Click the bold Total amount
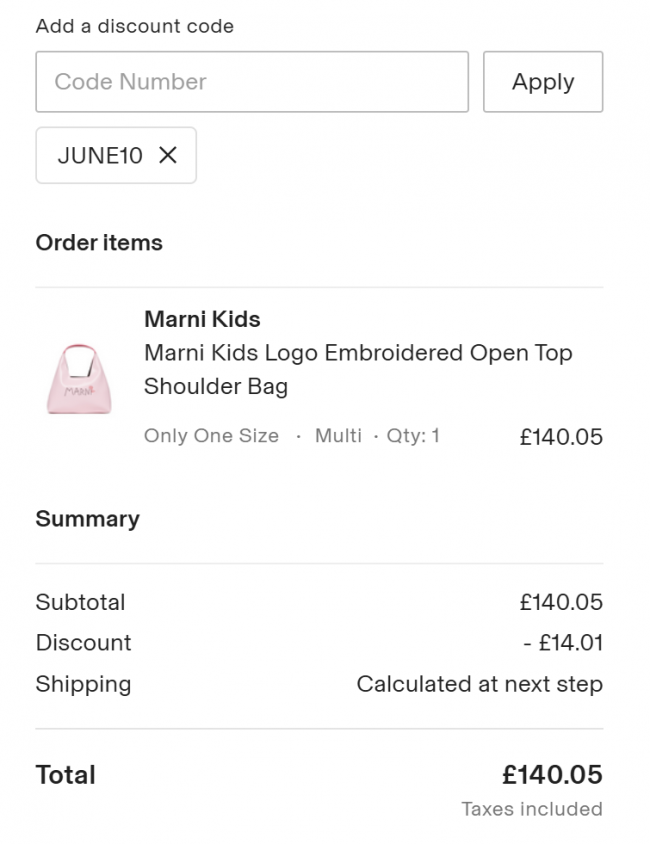Viewport: 650px width, 844px height. point(553,775)
